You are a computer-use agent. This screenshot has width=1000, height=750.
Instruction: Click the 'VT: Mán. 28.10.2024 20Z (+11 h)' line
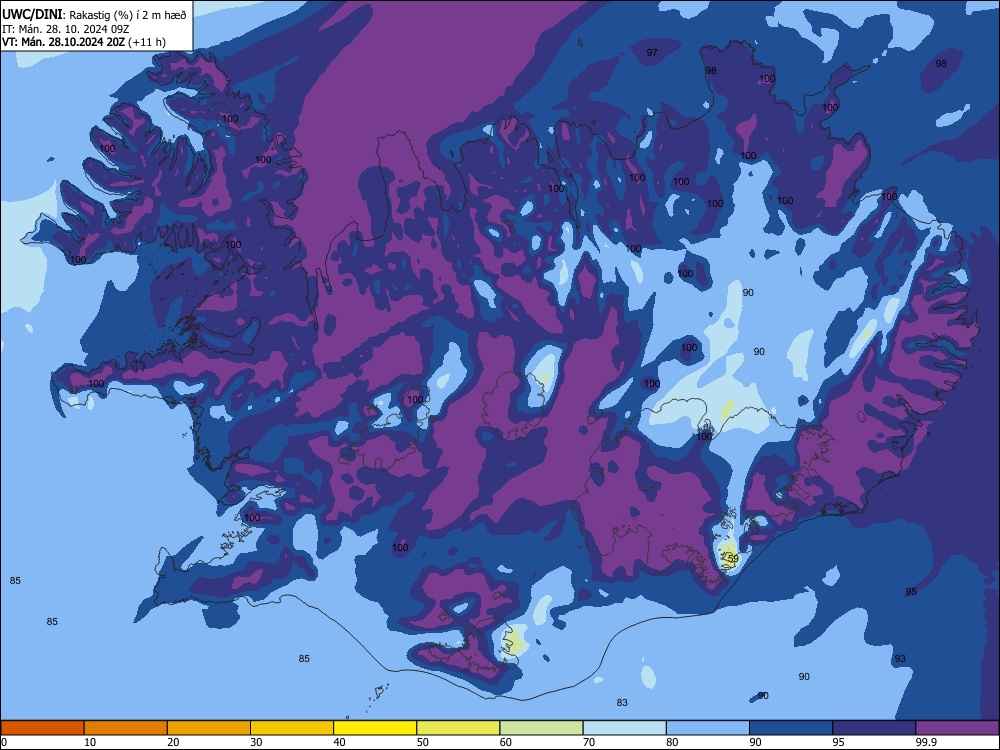(84, 42)
